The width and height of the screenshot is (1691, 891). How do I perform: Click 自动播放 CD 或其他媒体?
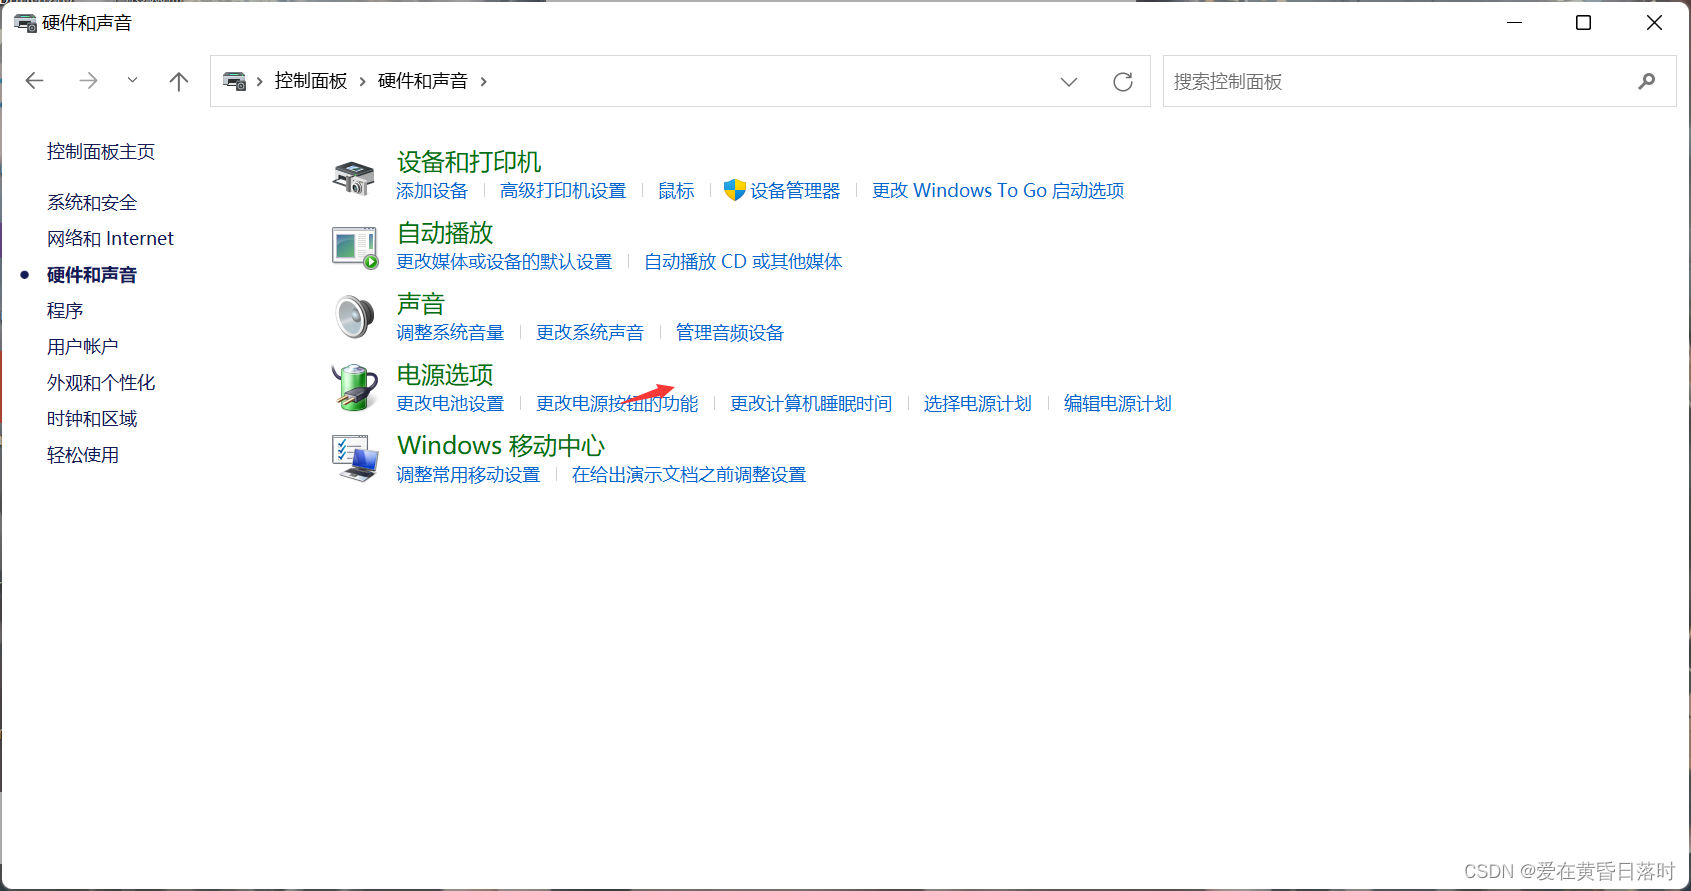click(743, 262)
